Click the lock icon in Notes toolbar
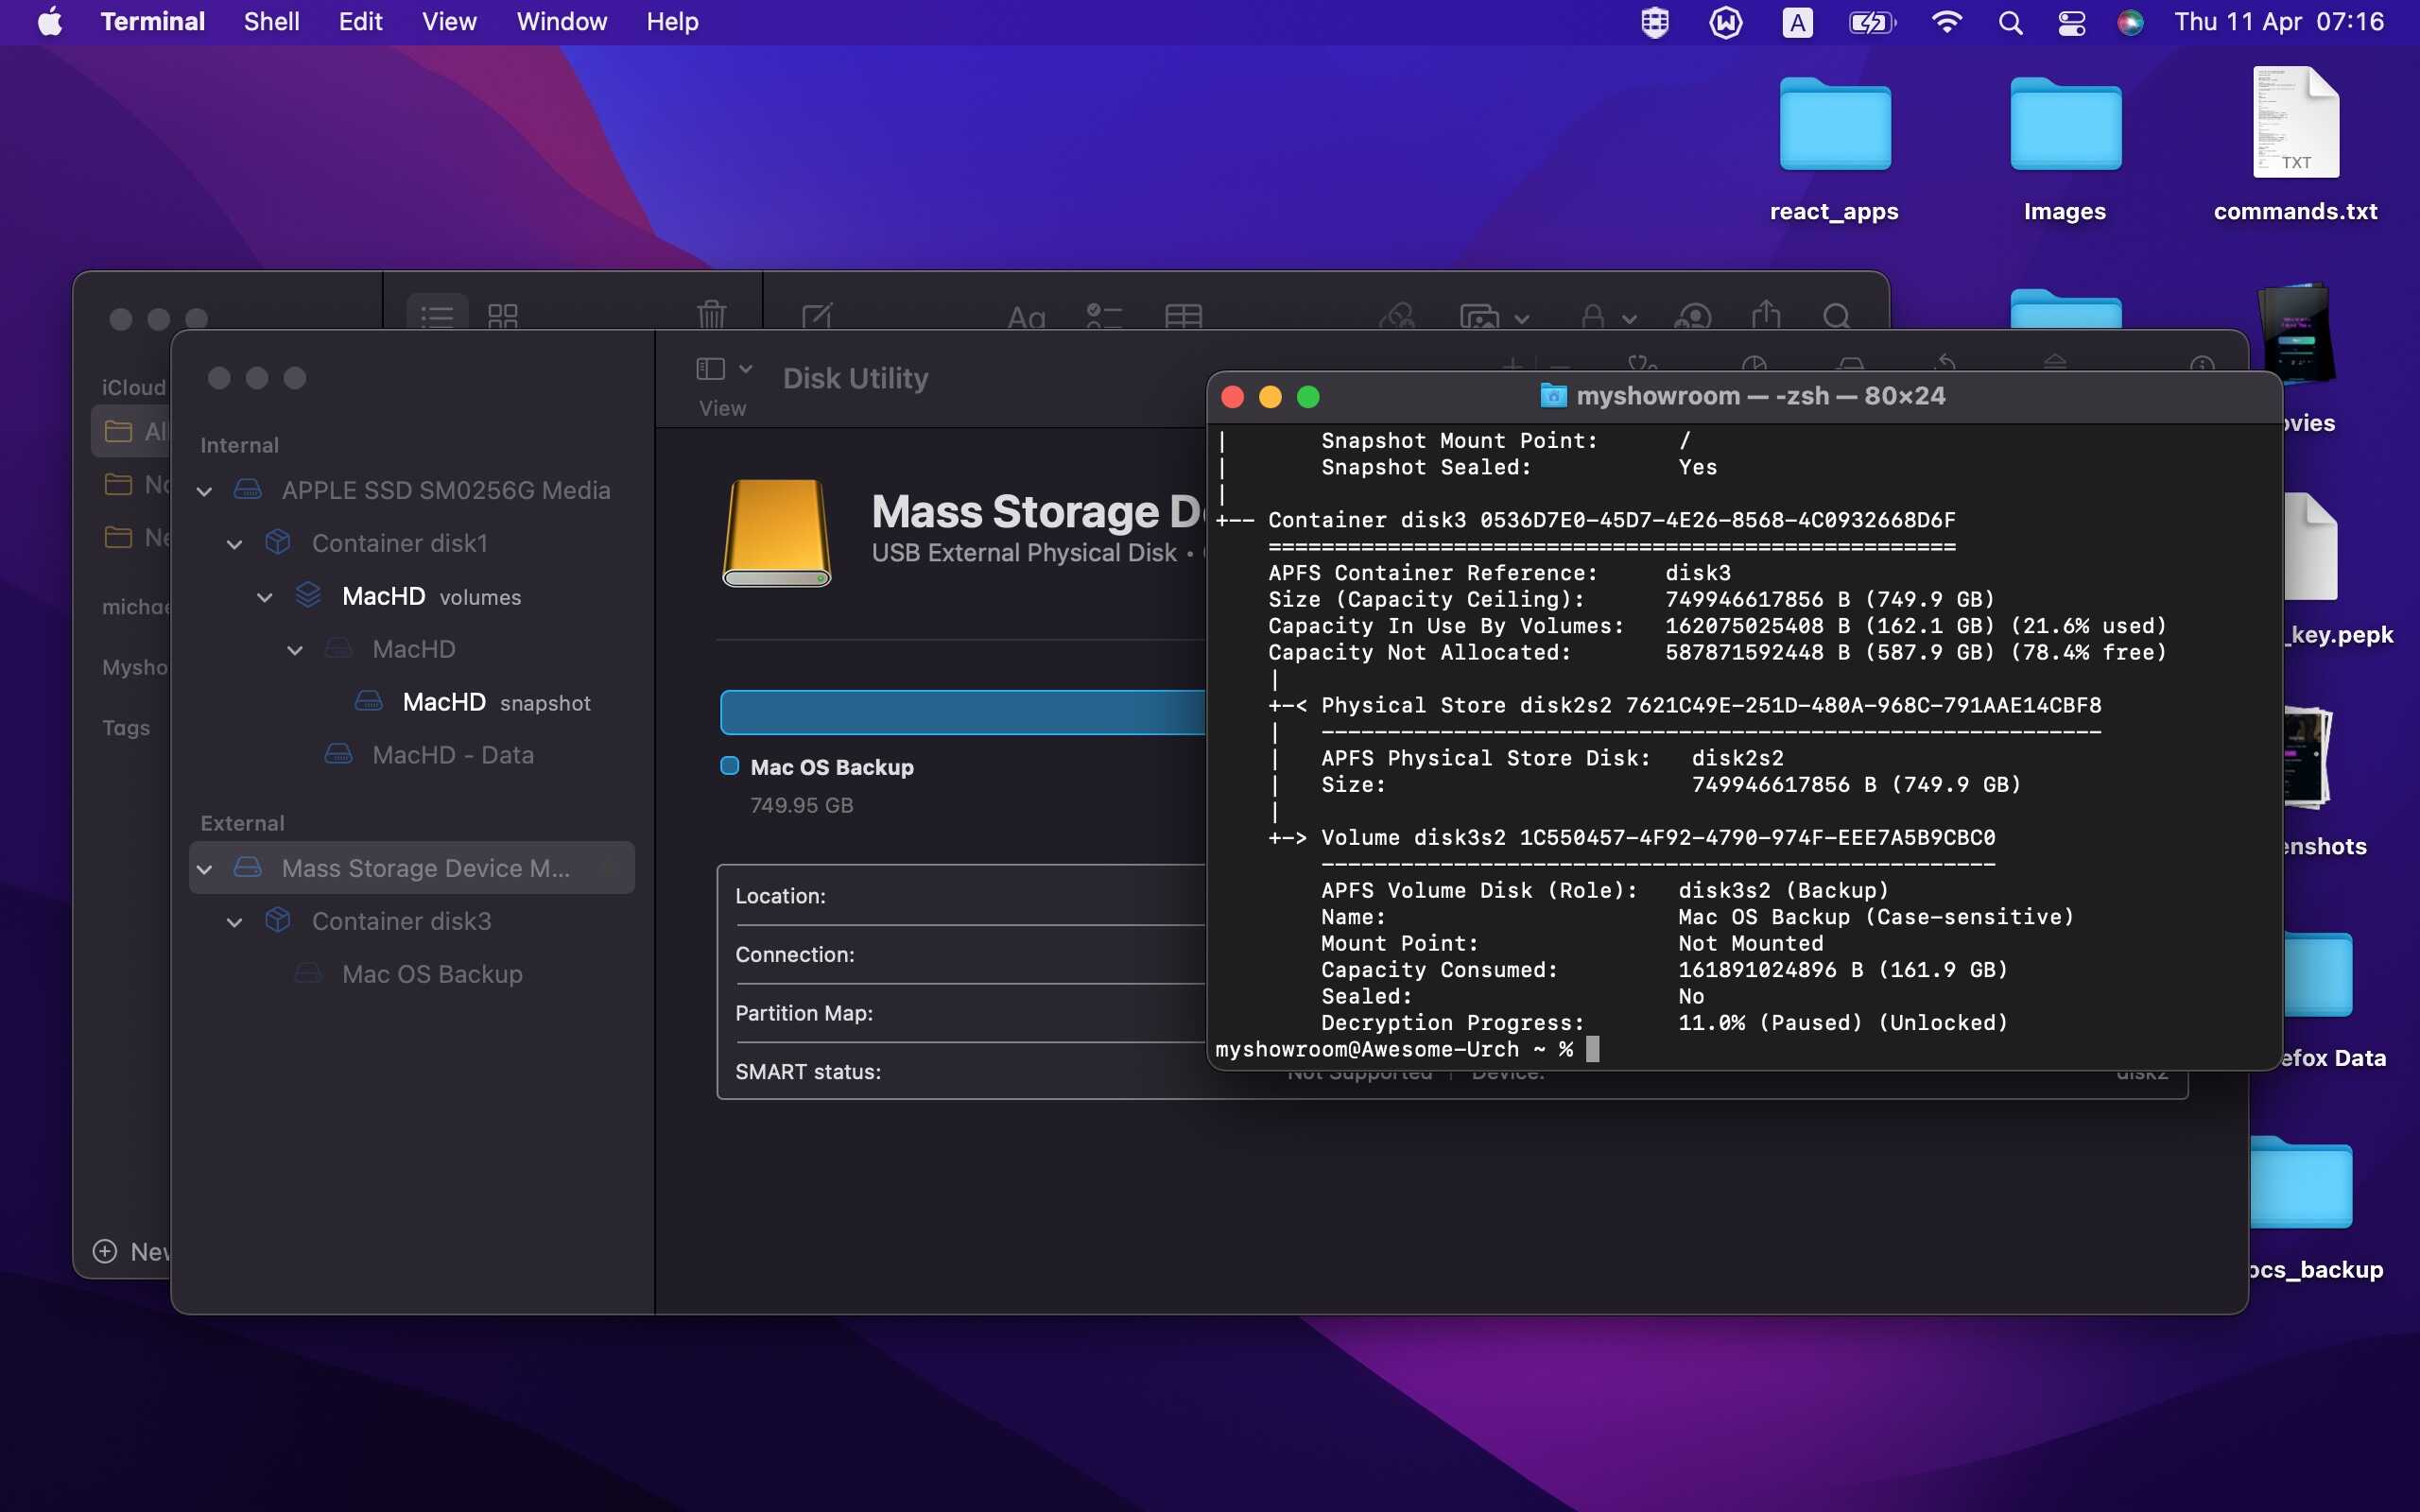This screenshot has width=2420, height=1512. coord(1593,317)
